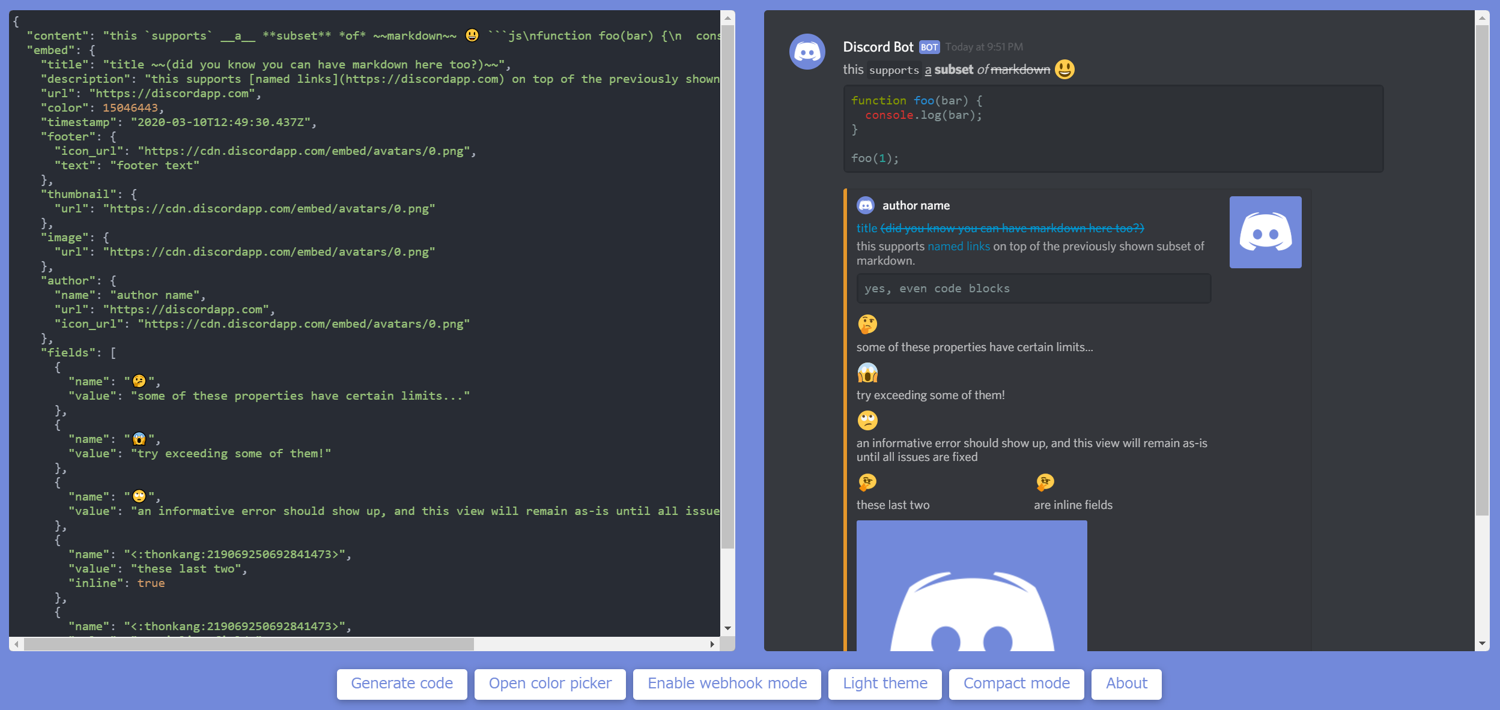Click the preview scroll-up arrow
The image size is (1500, 710).
(1482, 18)
